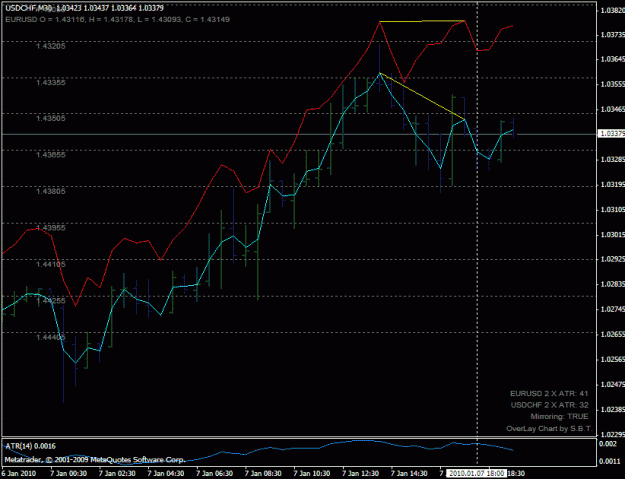Viewport: 625px width, 479px height.
Task: Click the 1.03289 price scale value
Action: click(x=613, y=159)
